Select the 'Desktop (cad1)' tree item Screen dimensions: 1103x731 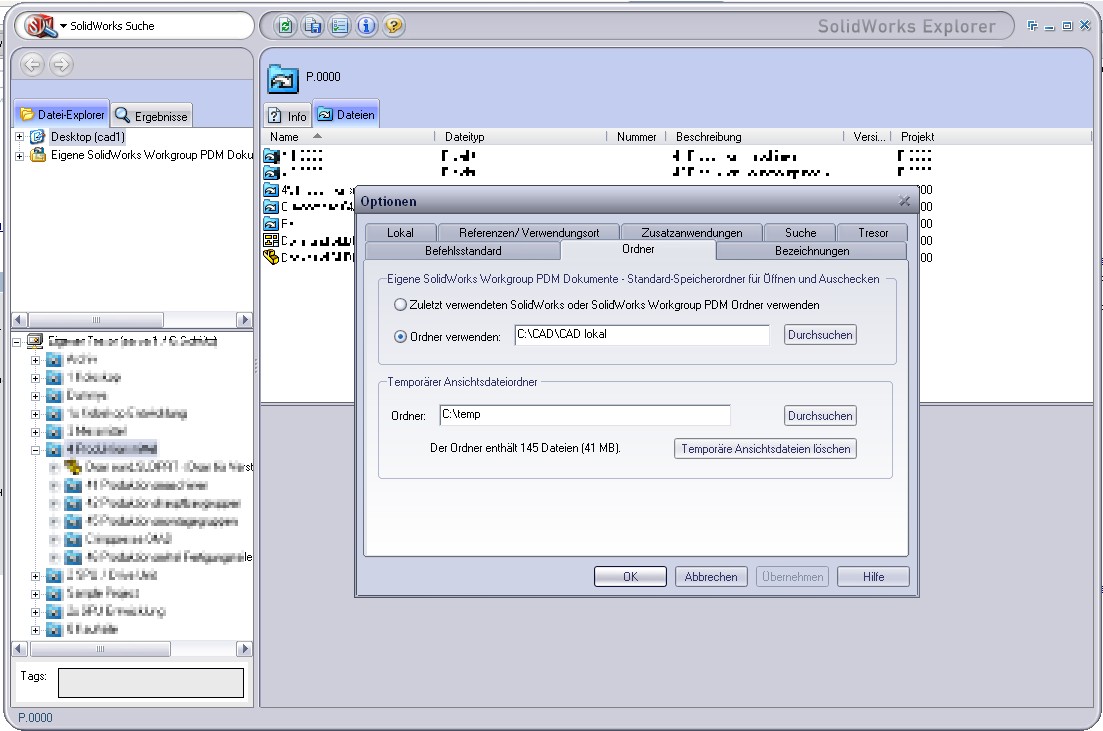pyautogui.click(x=87, y=136)
